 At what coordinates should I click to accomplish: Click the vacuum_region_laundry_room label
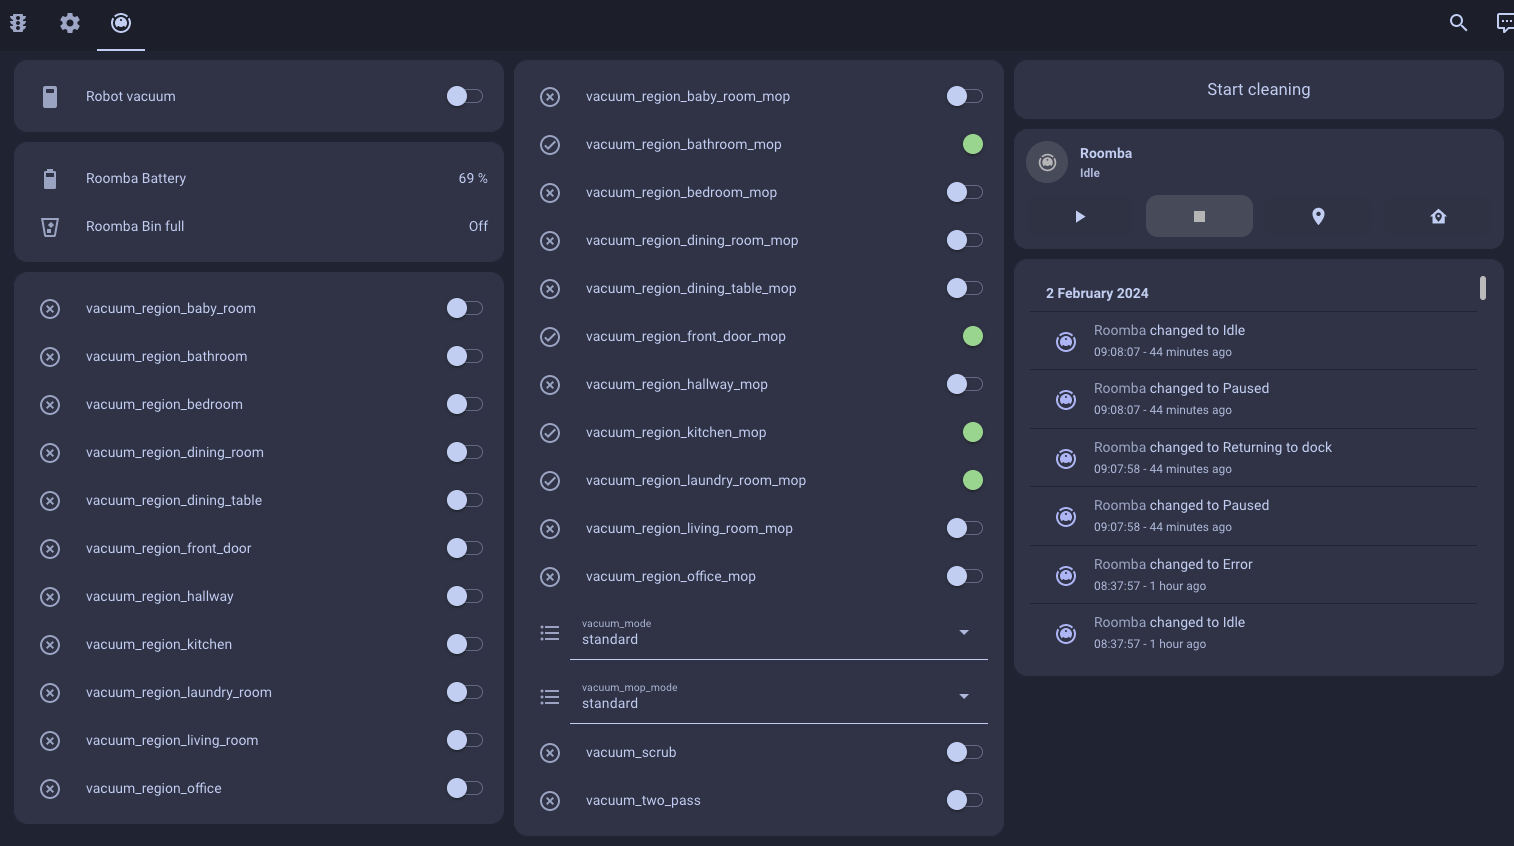click(x=179, y=692)
